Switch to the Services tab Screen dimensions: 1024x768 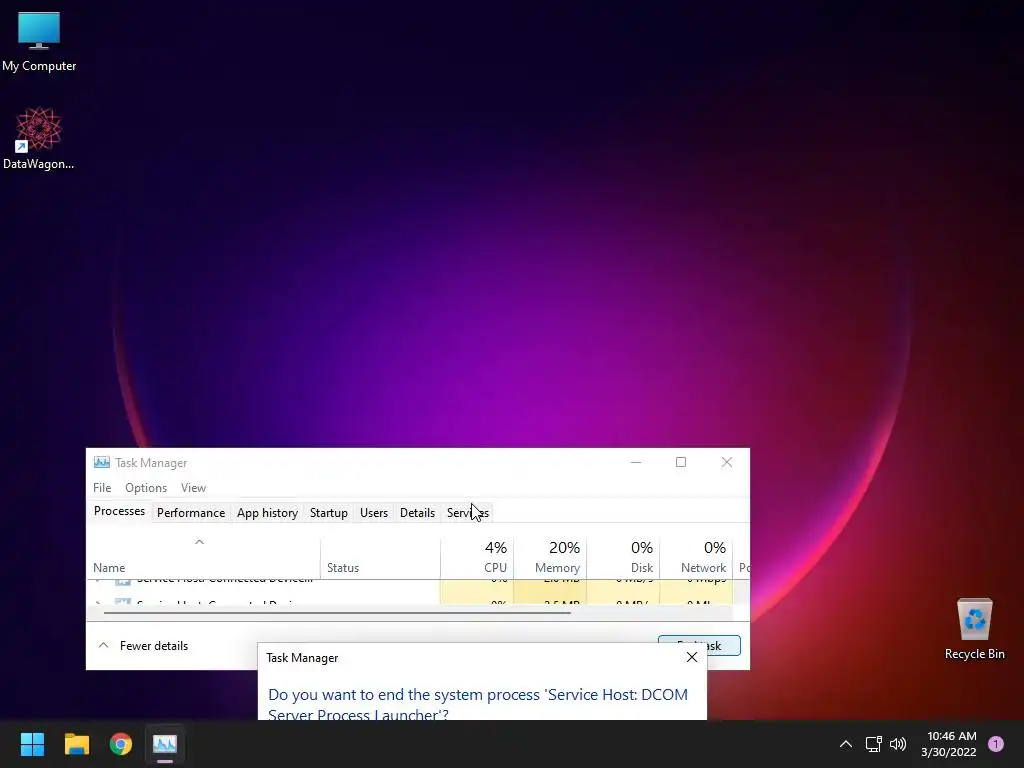click(x=468, y=513)
